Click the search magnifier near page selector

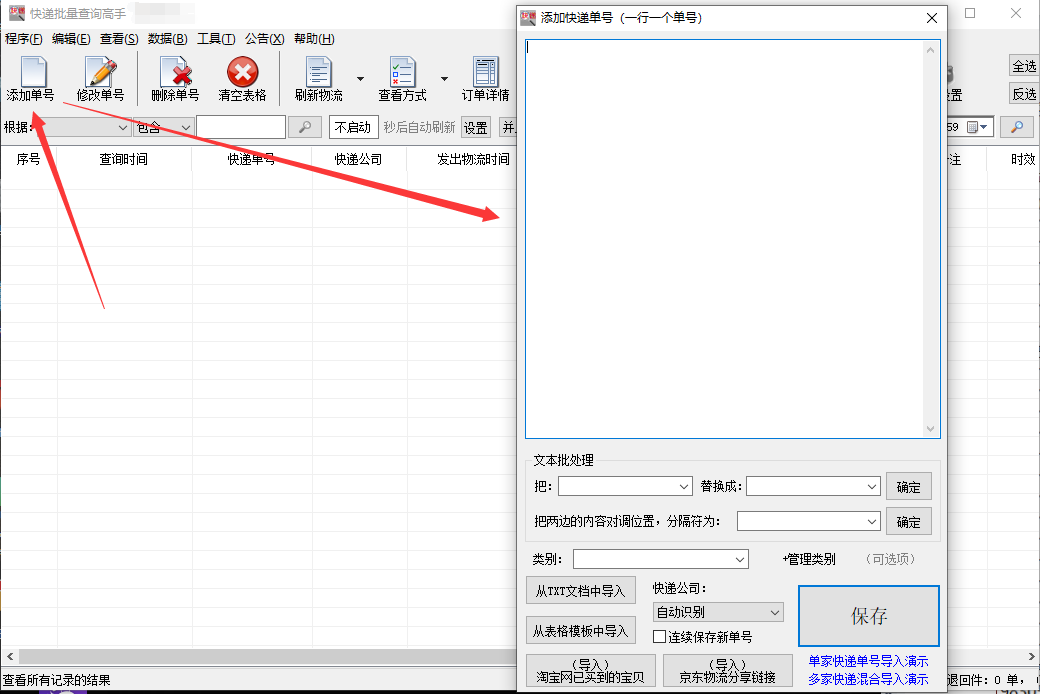tap(1017, 127)
